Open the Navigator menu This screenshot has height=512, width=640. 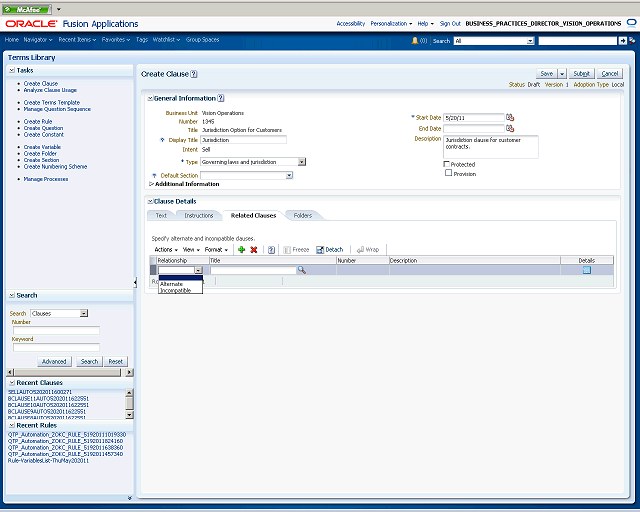pyautogui.click(x=38, y=40)
